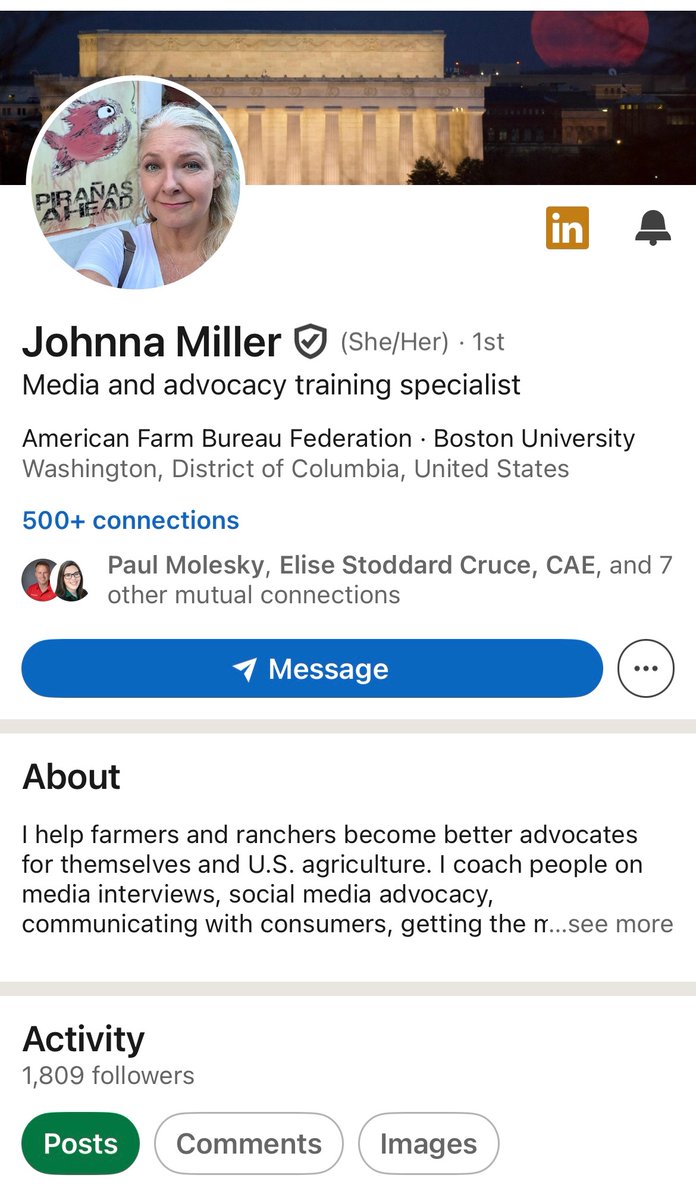Open the three-dot more options menu

[646, 668]
